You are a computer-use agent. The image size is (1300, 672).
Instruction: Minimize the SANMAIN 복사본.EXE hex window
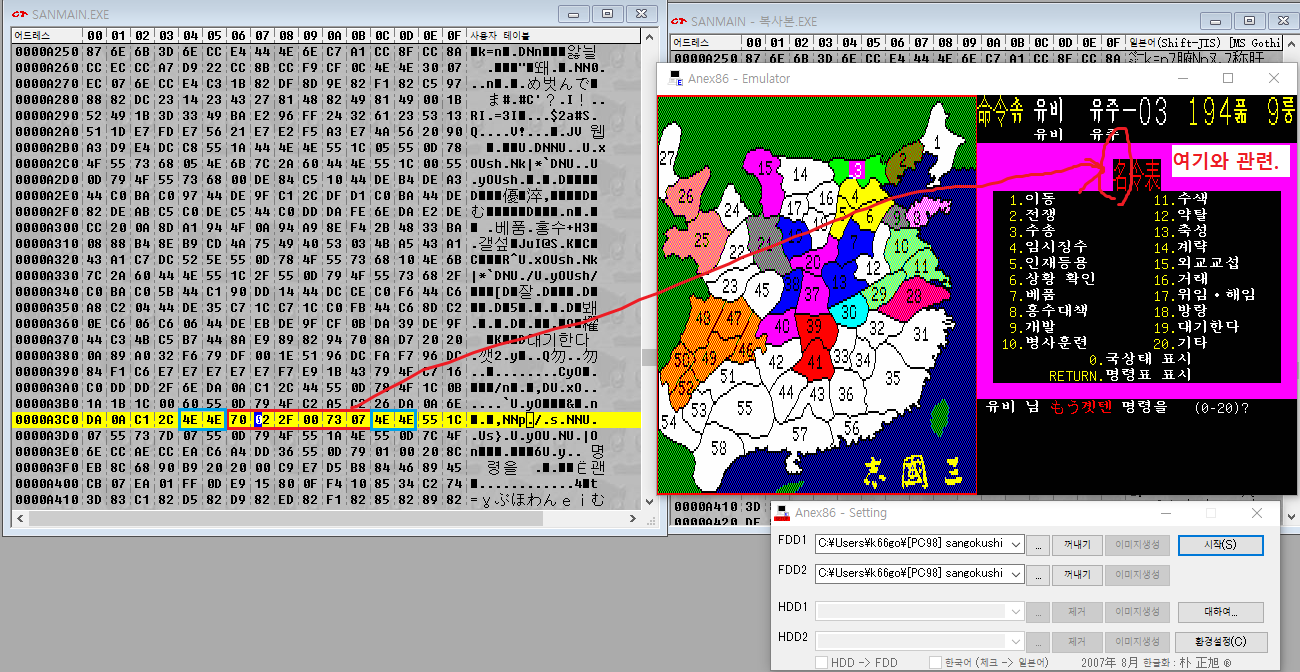point(1217,21)
